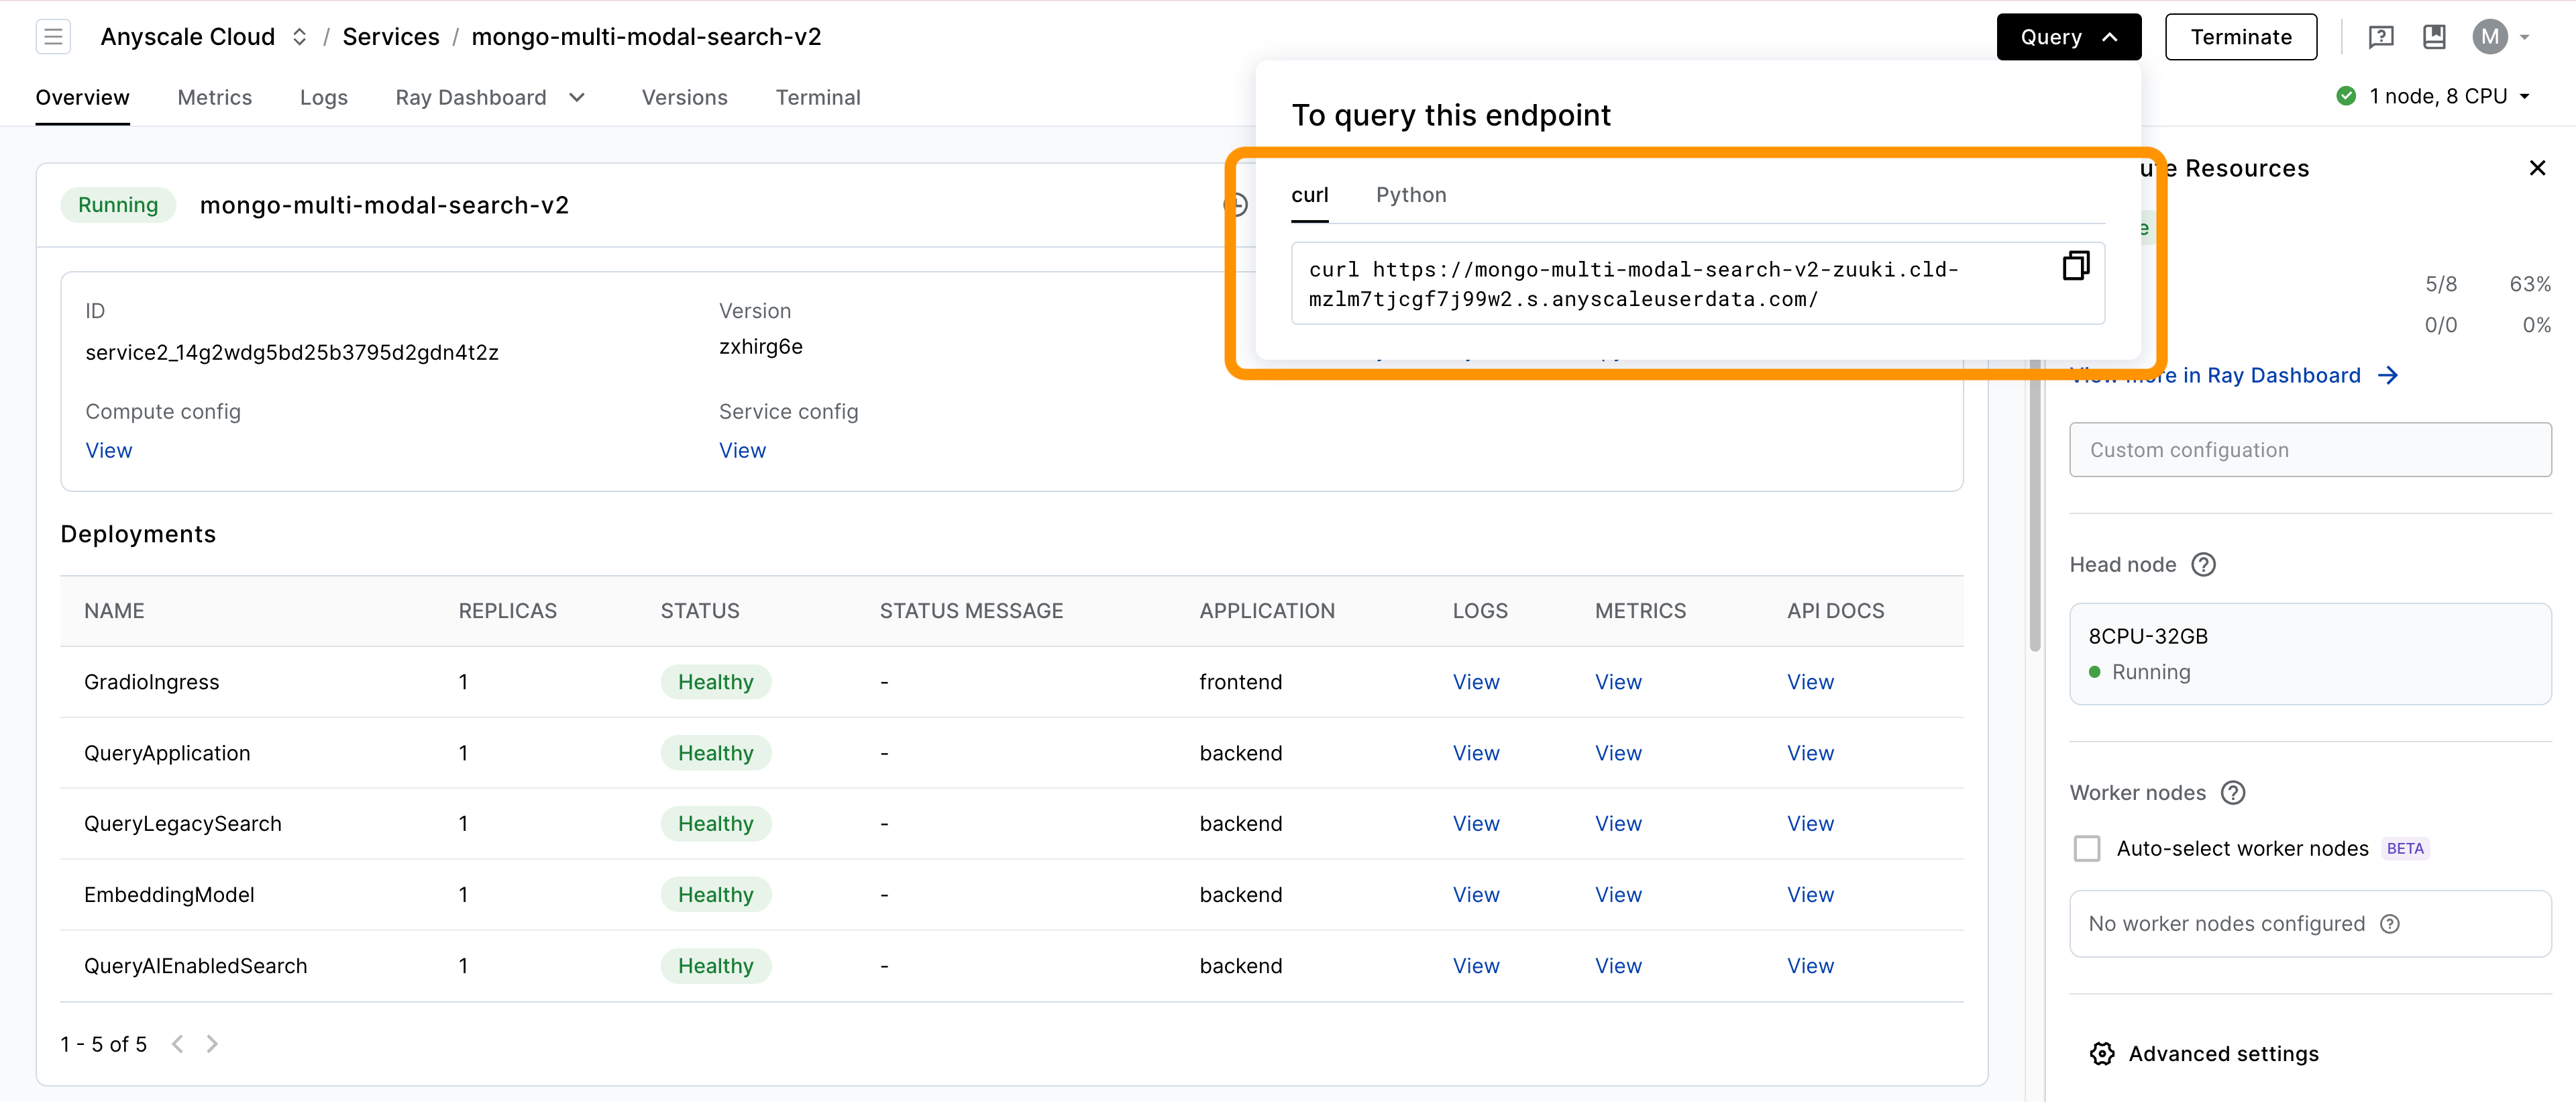
Task: Click the Query dropdown button
Action: [2068, 36]
